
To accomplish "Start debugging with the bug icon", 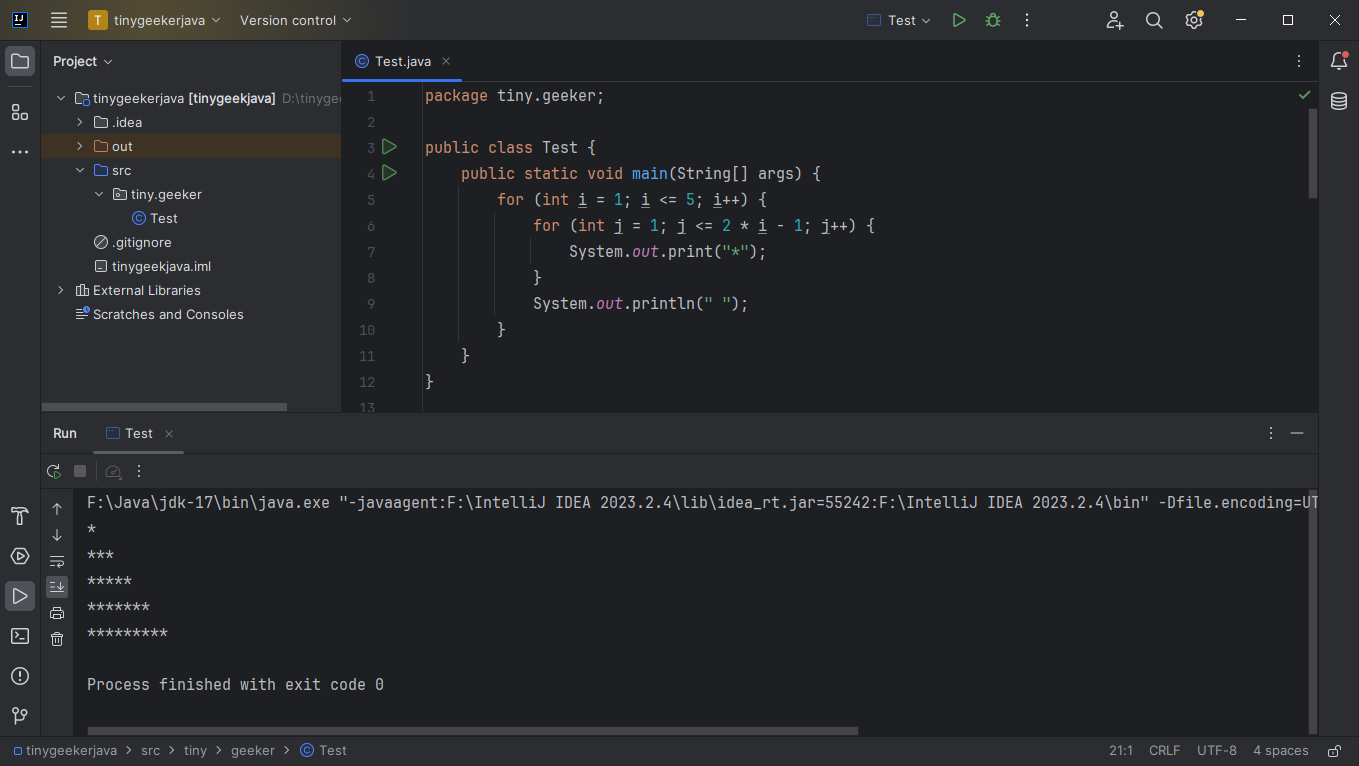I will pos(993,20).
